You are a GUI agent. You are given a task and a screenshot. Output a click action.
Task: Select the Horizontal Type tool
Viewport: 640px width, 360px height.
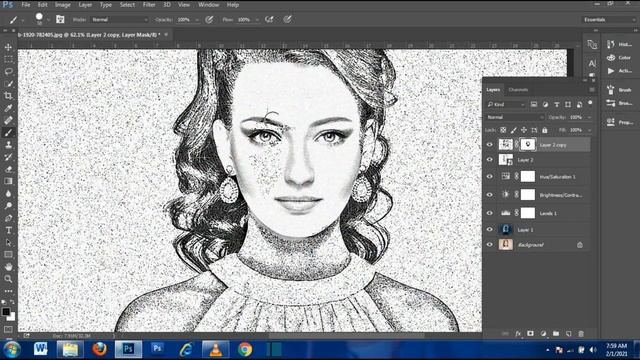pyautogui.click(x=8, y=230)
